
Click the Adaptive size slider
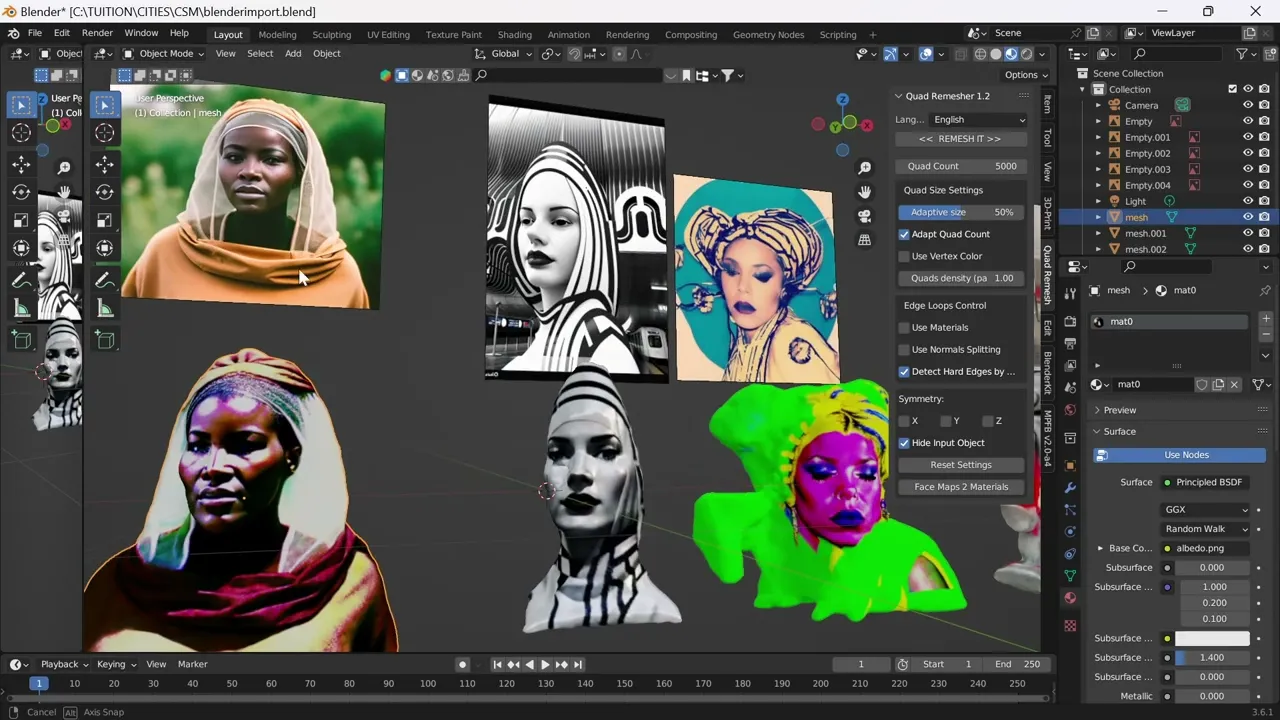(x=961, y=212)
